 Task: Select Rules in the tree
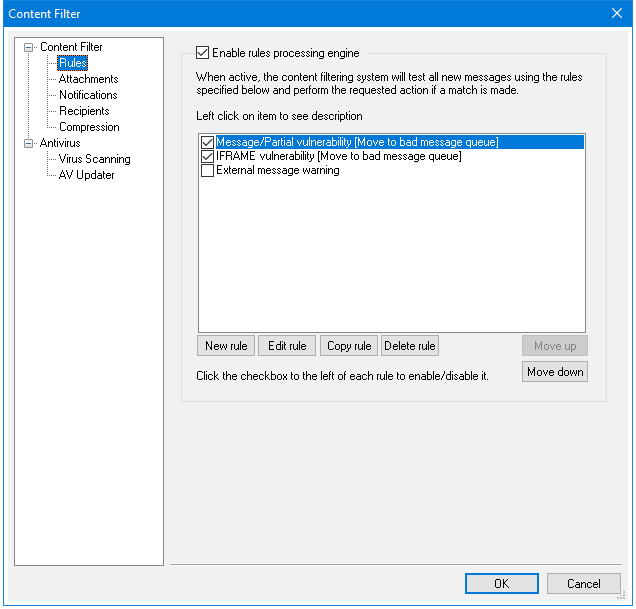73,63
